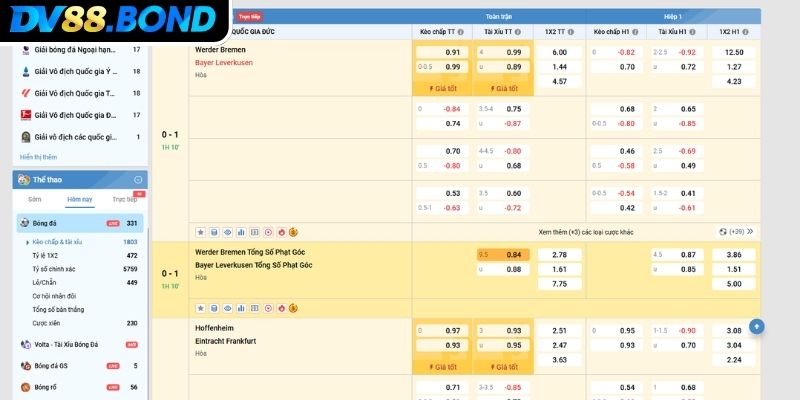Switch to the Sớm tab
The height and width of the screenshot is (400, 800).
click(34, 199)
